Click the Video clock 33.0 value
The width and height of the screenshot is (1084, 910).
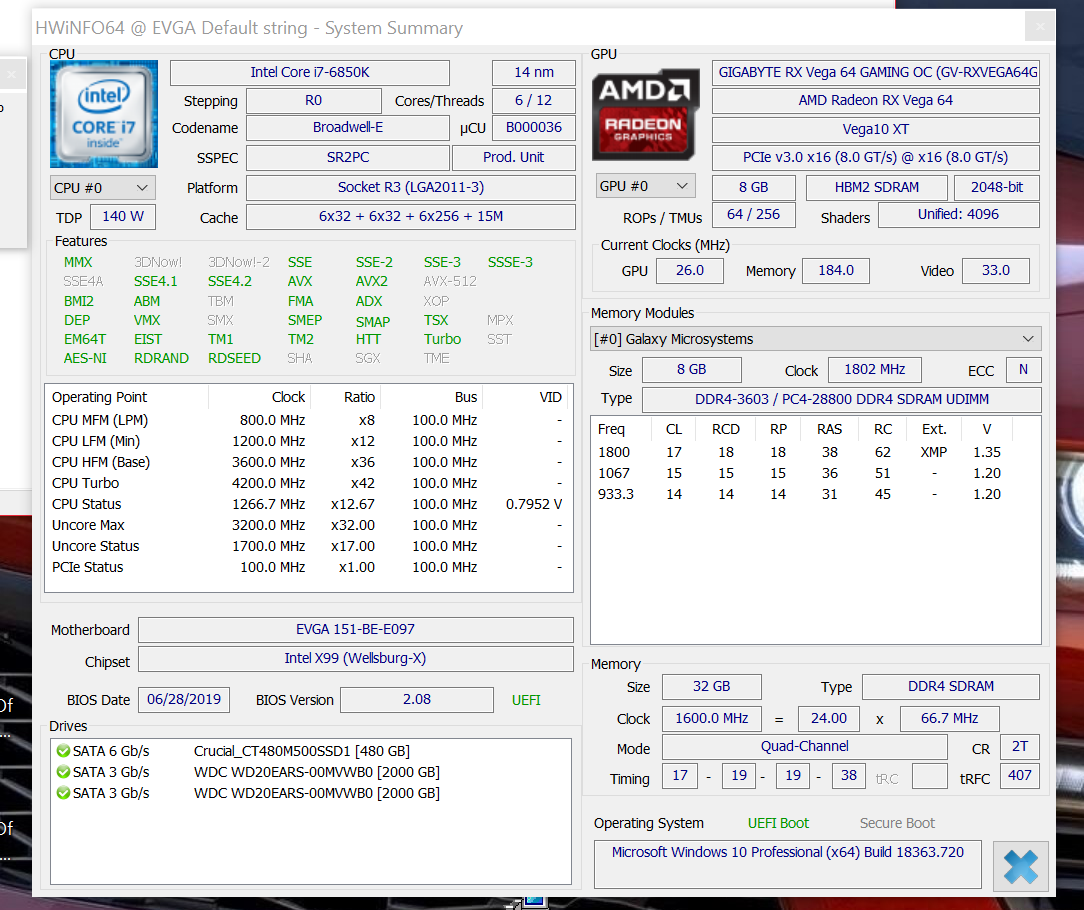[x=996, y=271]
